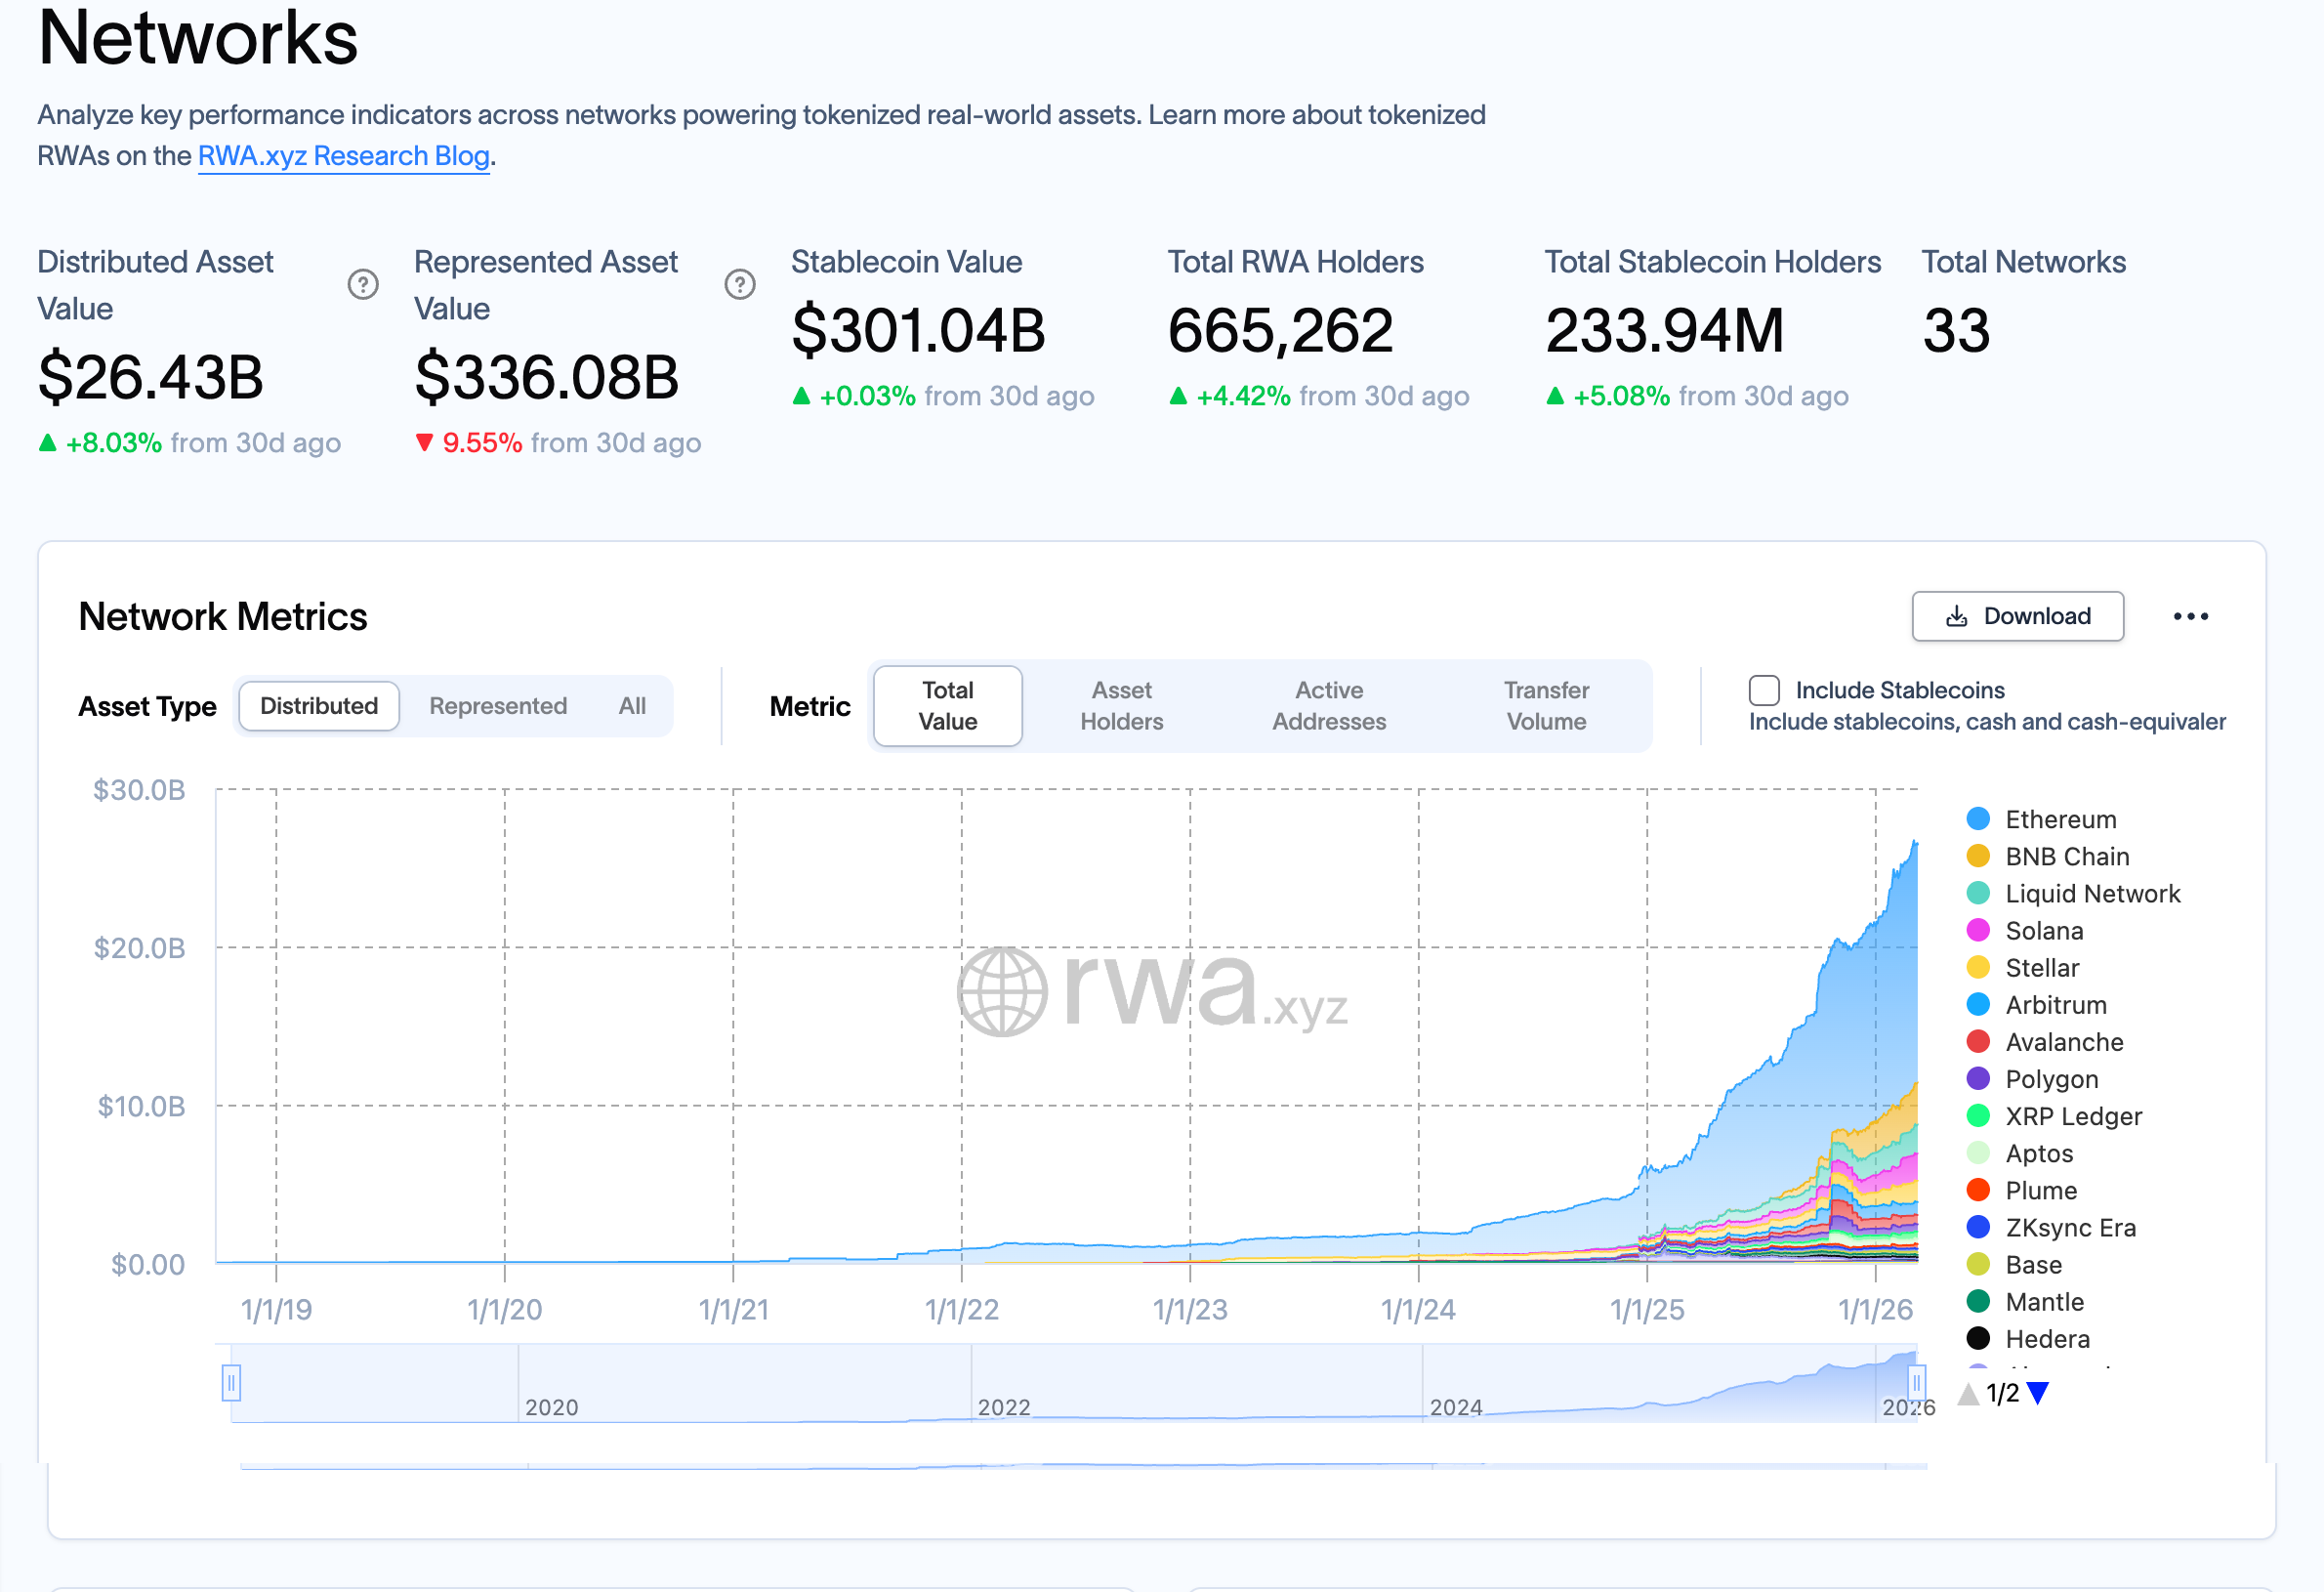
Task: Click the right range slider handle
Action: click(1915, 1383)
